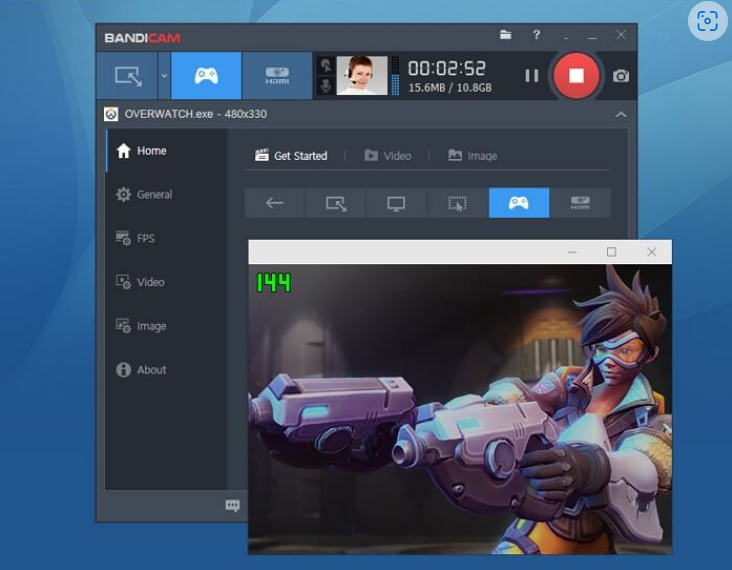Click the file size text 15.6MB / 10.8GB
The height and width of the screenshot is (570, 732).
tap(450, 88)
